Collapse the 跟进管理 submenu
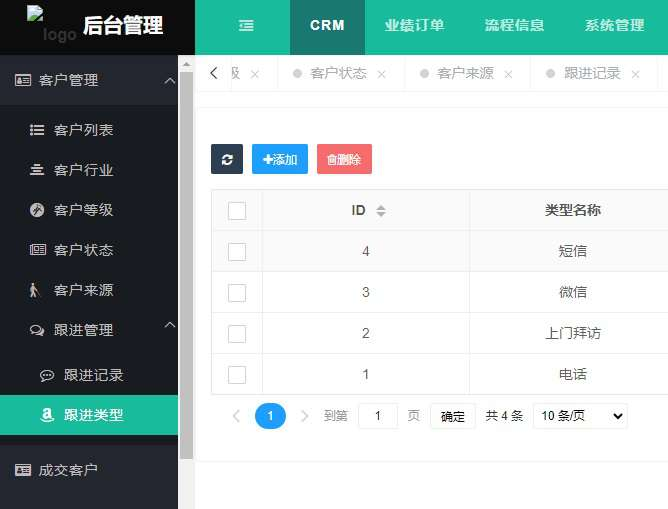The width and height of the screenshot is (668, 509). 169,326
